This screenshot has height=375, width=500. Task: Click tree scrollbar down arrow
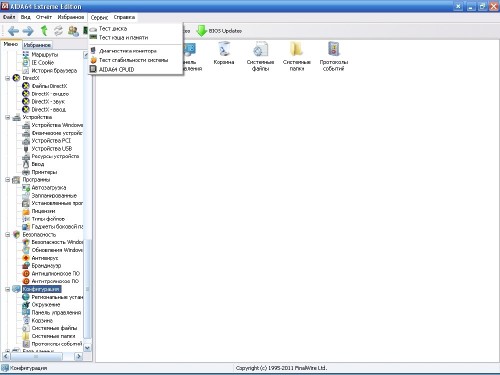87,348
